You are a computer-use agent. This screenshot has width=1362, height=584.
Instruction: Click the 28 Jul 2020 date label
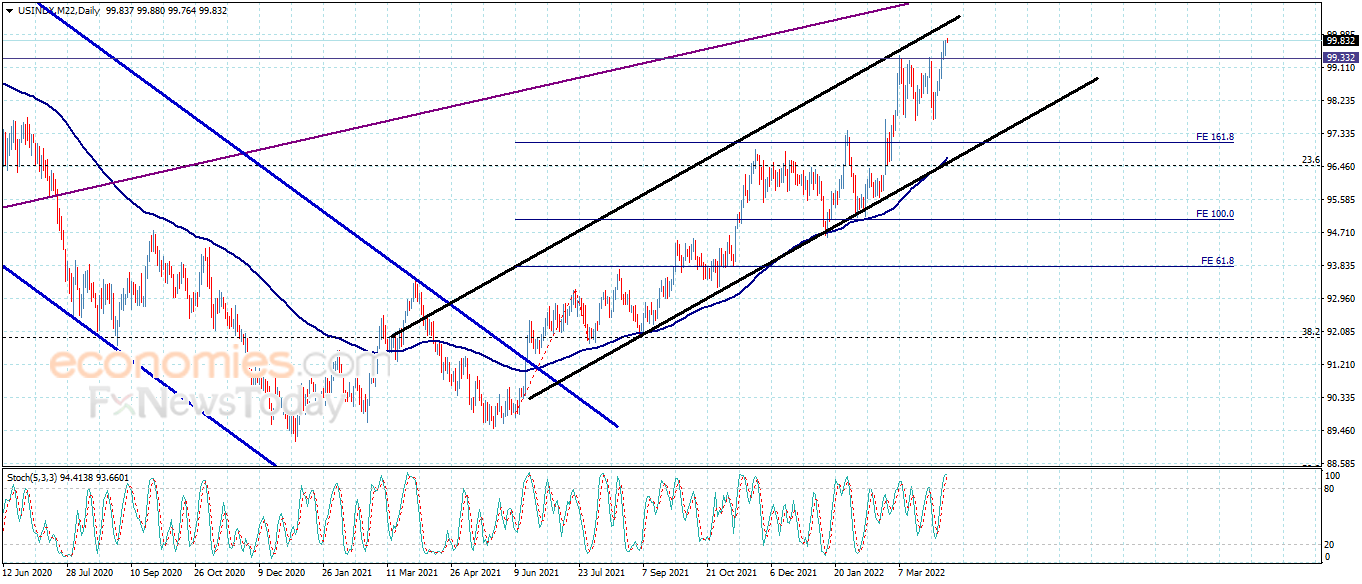tap(90, 574)
